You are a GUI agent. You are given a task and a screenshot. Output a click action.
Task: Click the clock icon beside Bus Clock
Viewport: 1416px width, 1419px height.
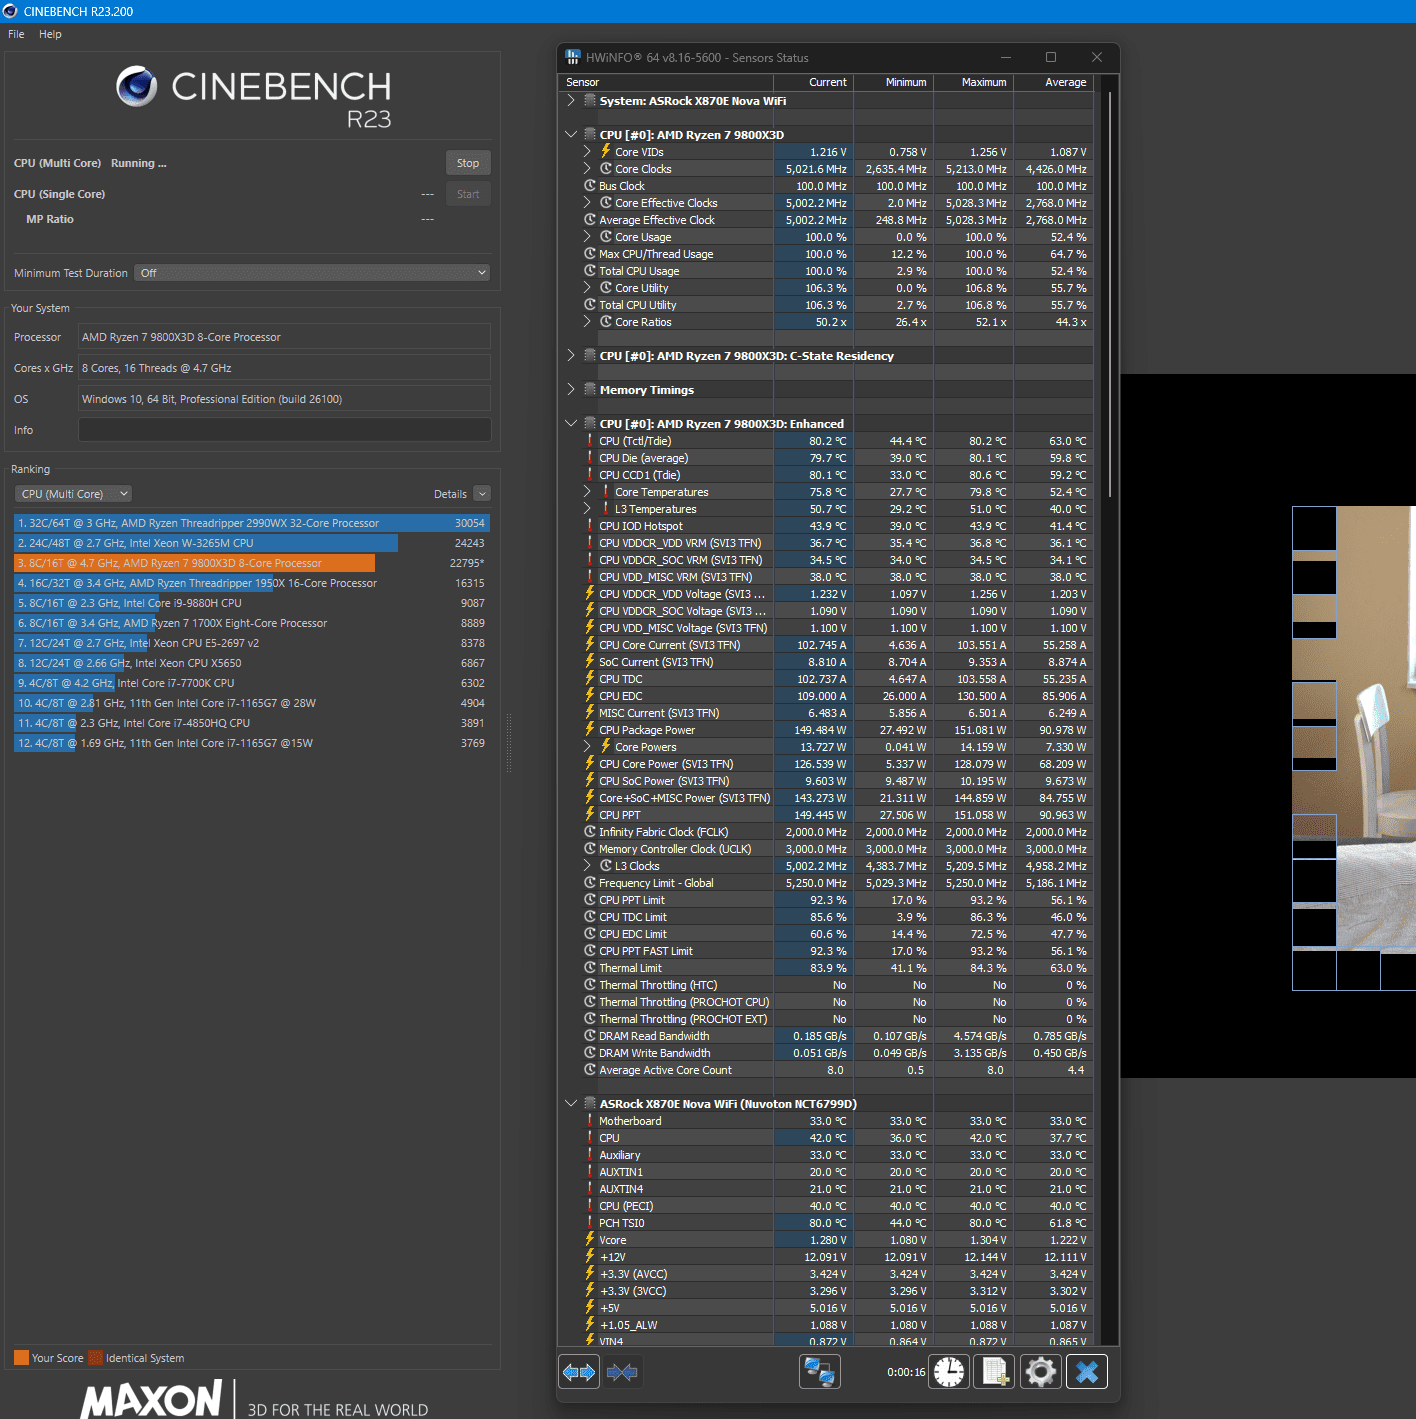click(x=590, y=185)
